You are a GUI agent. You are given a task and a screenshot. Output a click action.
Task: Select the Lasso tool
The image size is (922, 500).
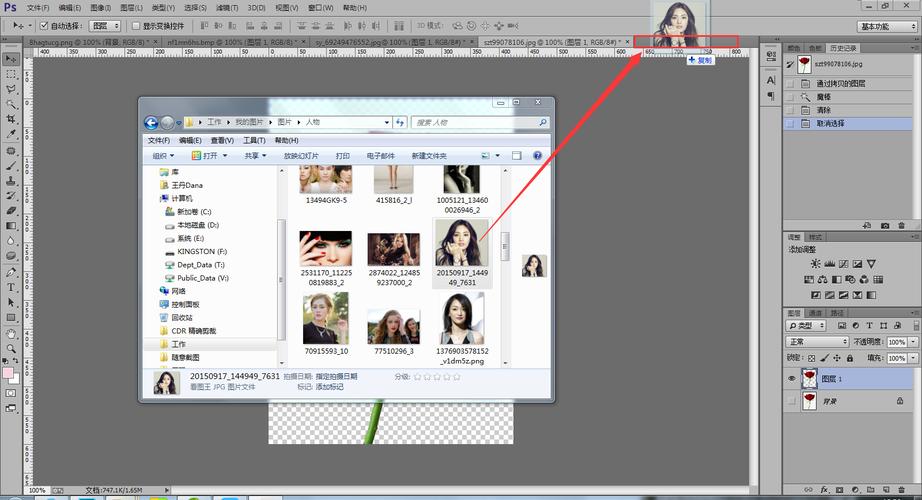tap(11, 89)
